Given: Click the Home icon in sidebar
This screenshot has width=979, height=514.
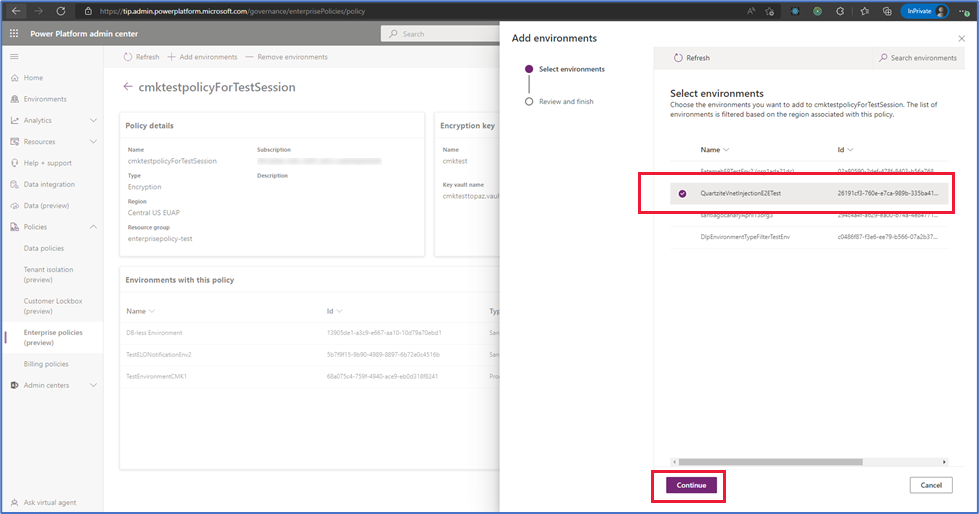Looking at the screenshot, I should coord(15,77).
